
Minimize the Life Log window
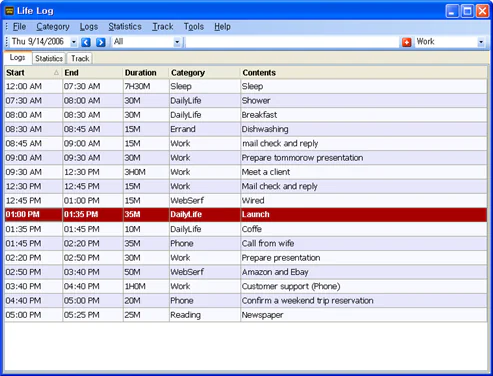[x=452, y=11]
